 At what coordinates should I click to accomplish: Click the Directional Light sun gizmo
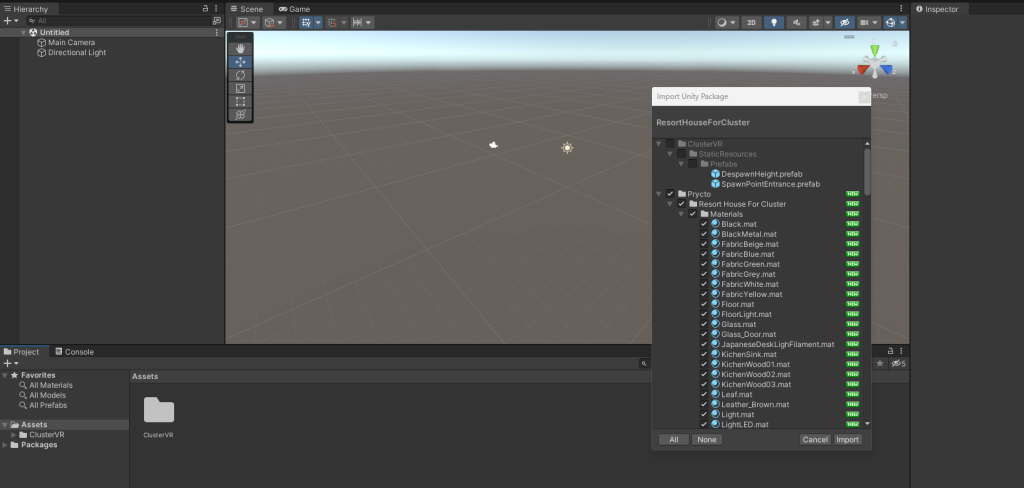click(567, 148)
